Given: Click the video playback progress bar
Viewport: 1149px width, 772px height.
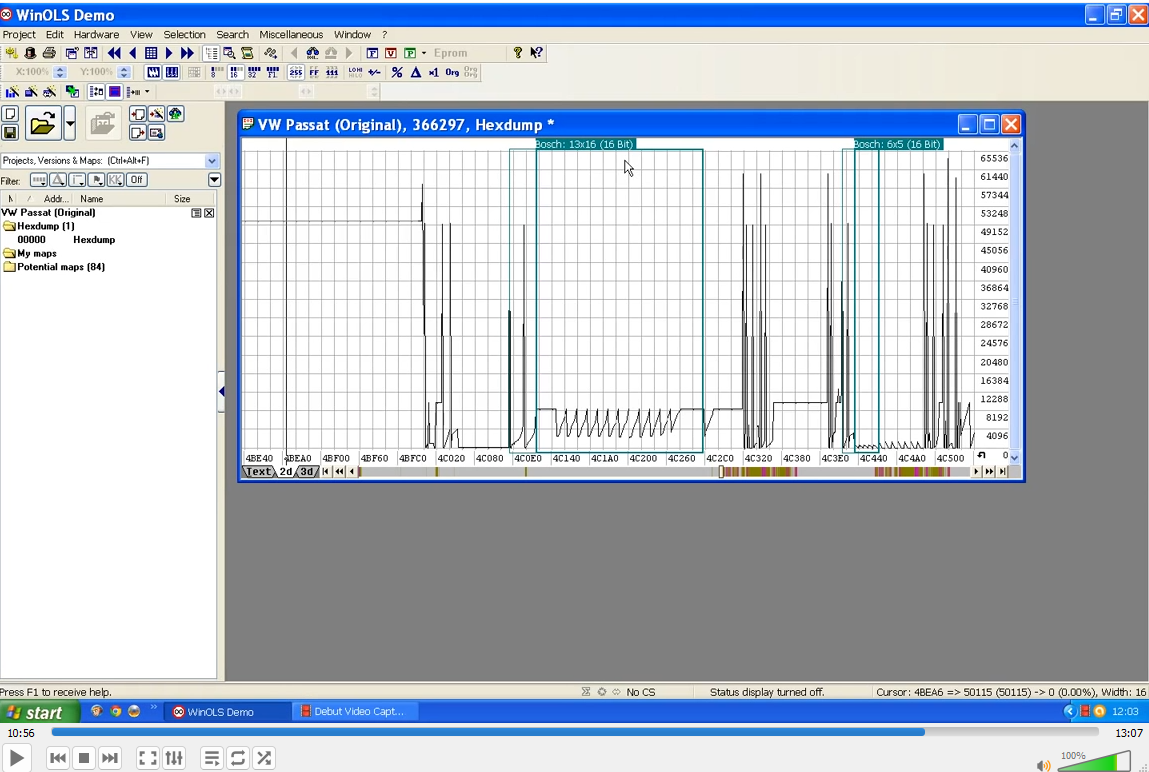Looking at the screenshot, I should 575,732.
